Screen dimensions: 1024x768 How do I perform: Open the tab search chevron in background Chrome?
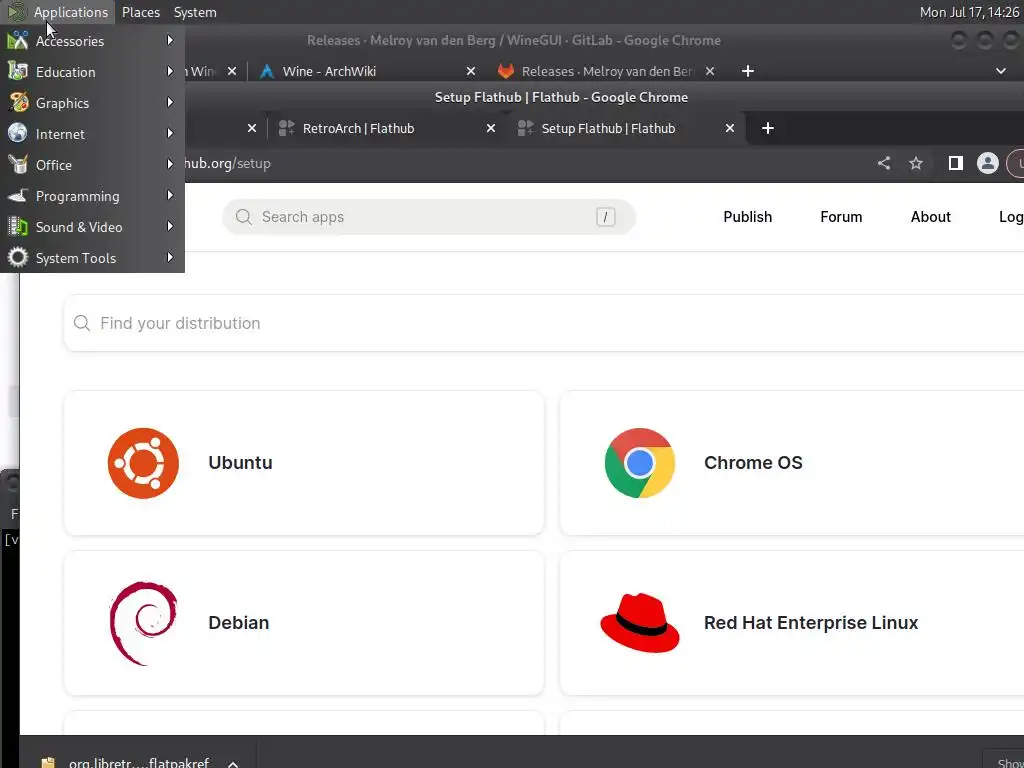click(1000, 71)
